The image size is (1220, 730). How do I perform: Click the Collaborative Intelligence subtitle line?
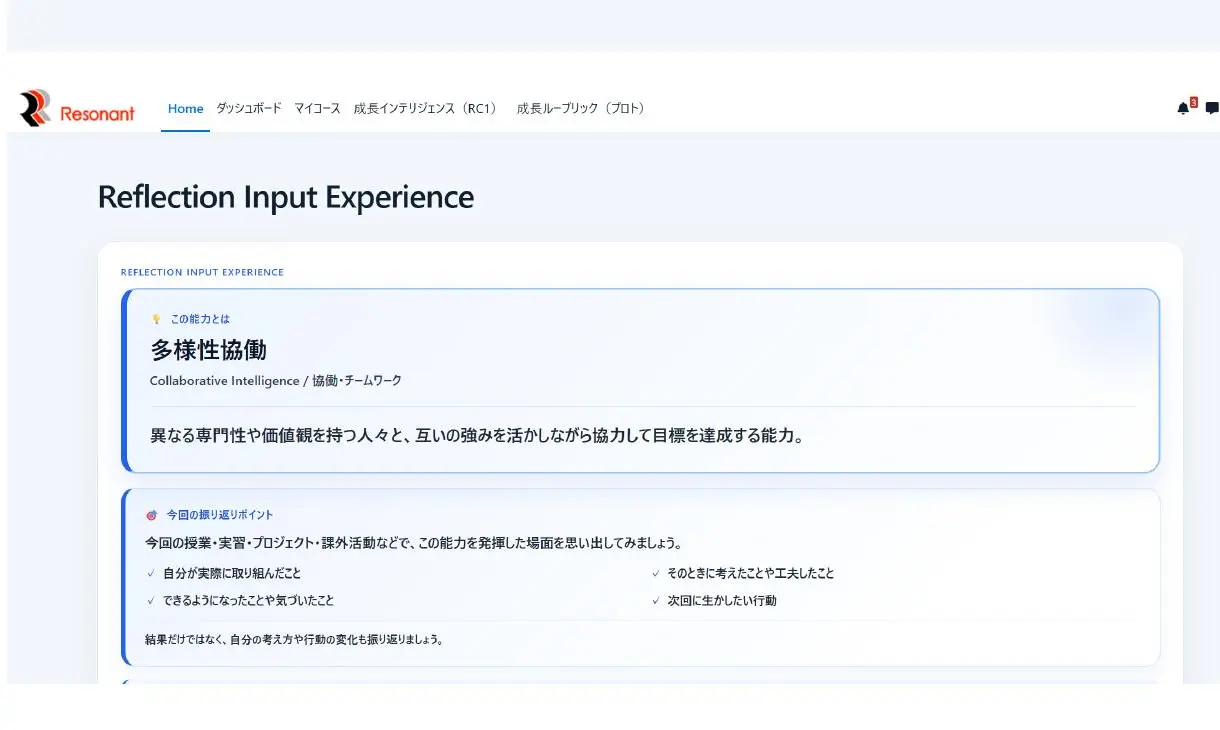pyautogui.click(x=276, y=381)
